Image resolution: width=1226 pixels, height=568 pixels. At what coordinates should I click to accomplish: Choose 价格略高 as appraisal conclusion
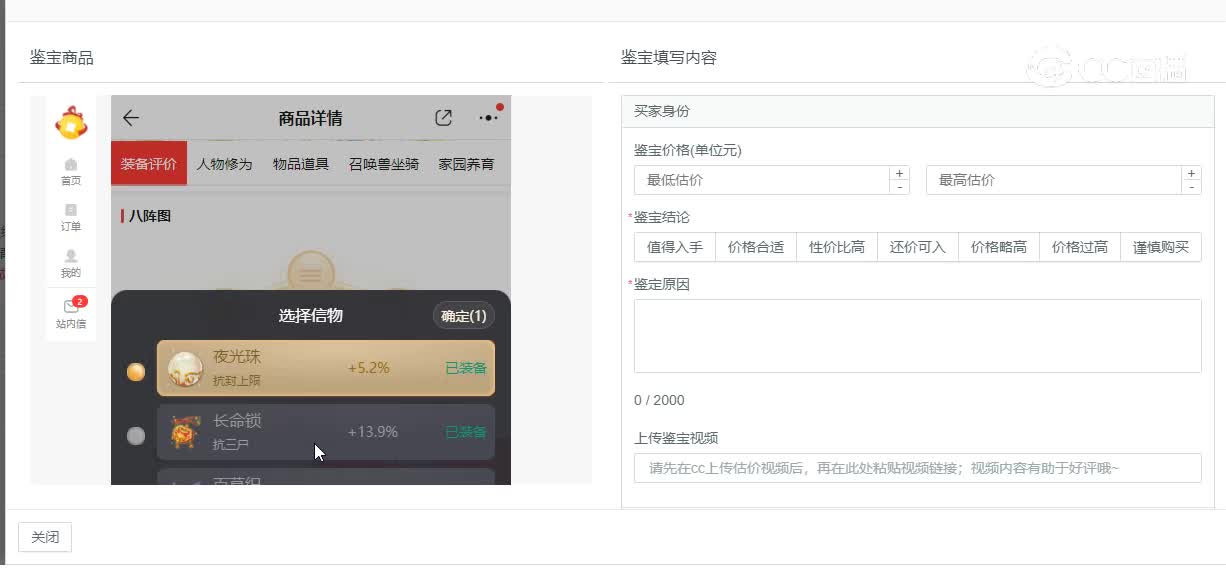999,247
